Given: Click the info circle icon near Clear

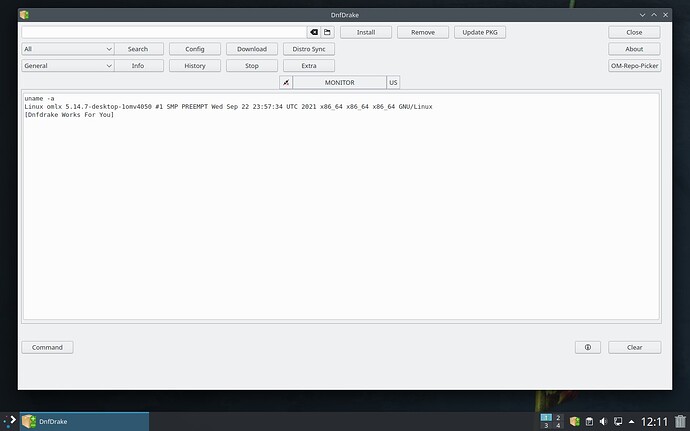Looking at the screenshot, I should point(587,347).
